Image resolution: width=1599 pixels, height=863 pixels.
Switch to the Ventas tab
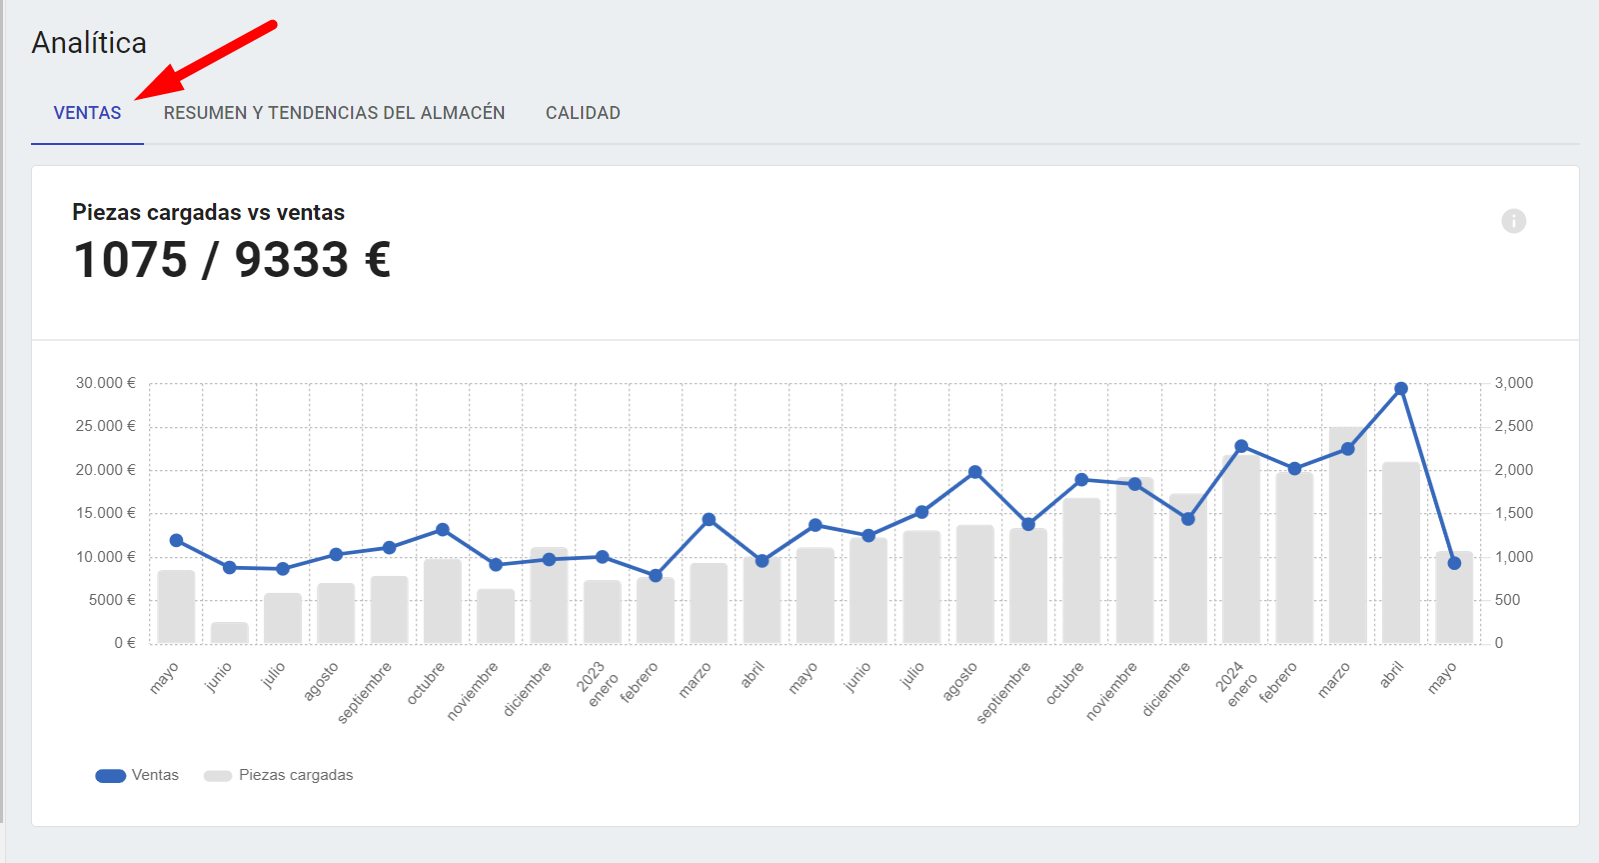point(87,113)
